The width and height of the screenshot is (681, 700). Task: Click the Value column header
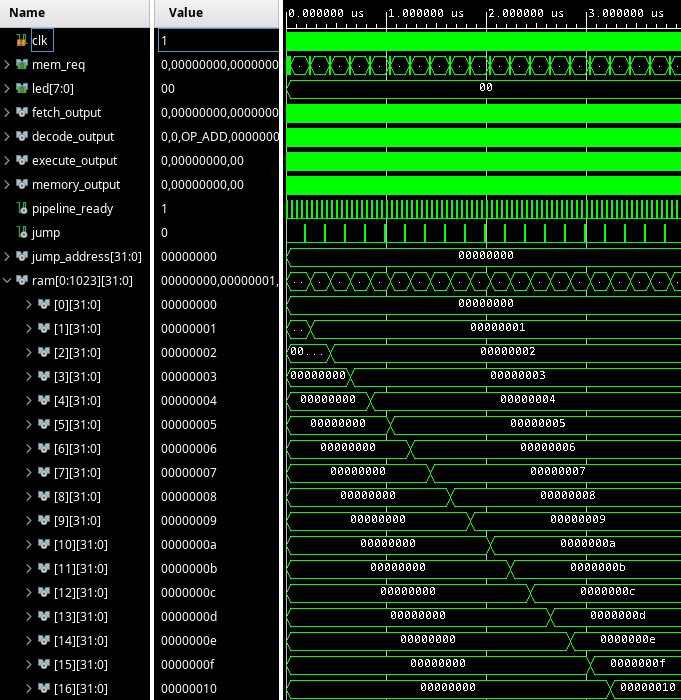tap(217, 13)
